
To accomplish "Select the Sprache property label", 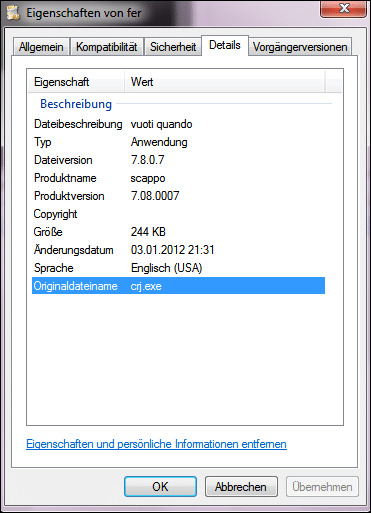I will click(x=54, y=268).
